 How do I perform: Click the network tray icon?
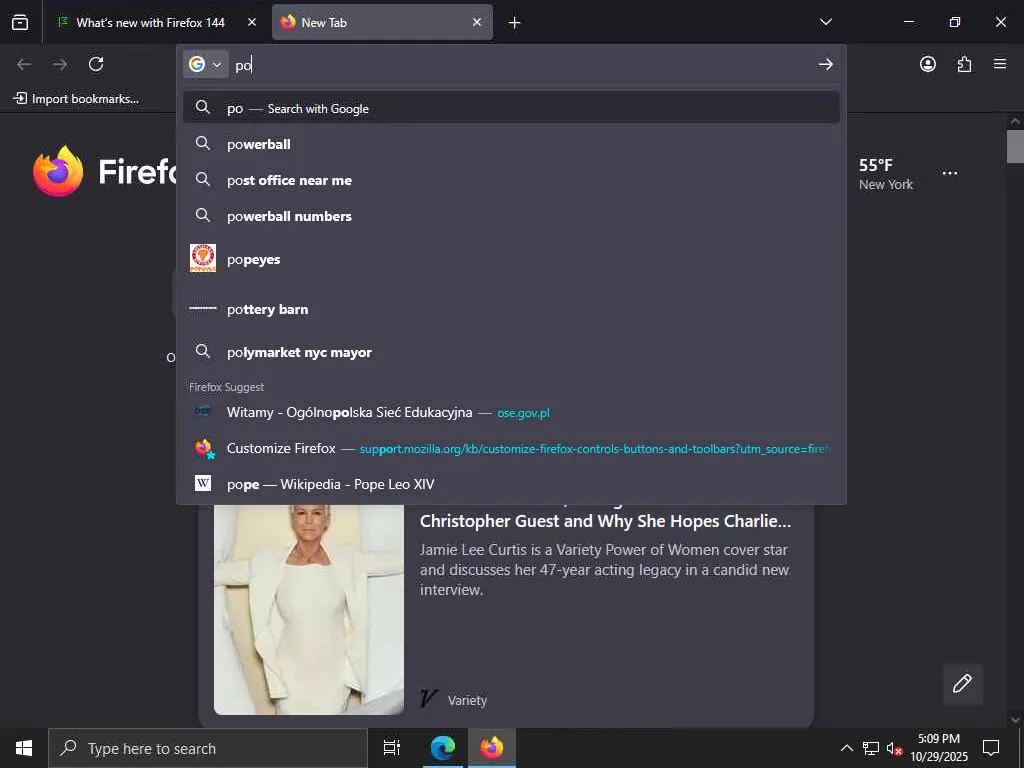871,748
